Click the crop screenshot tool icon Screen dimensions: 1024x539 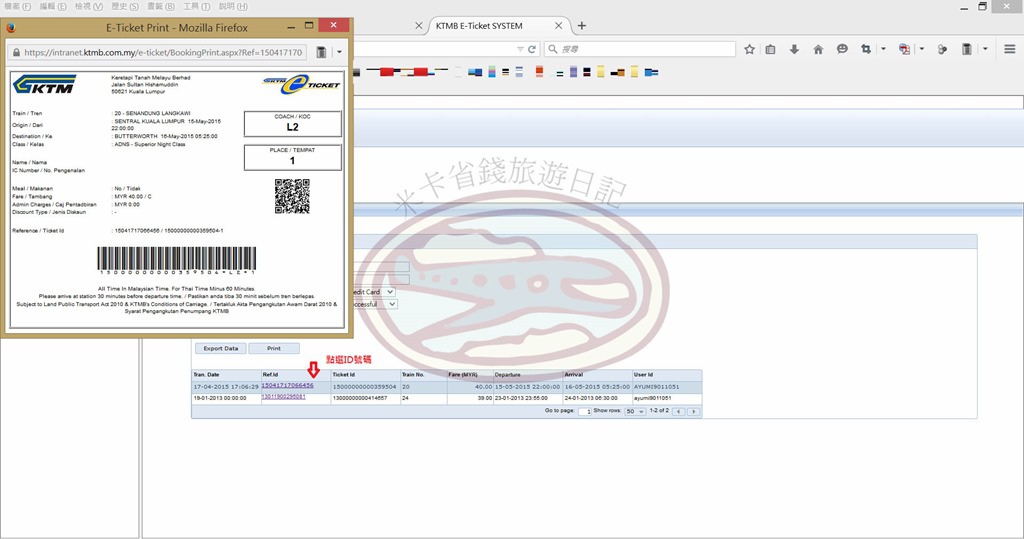[866, 49]
